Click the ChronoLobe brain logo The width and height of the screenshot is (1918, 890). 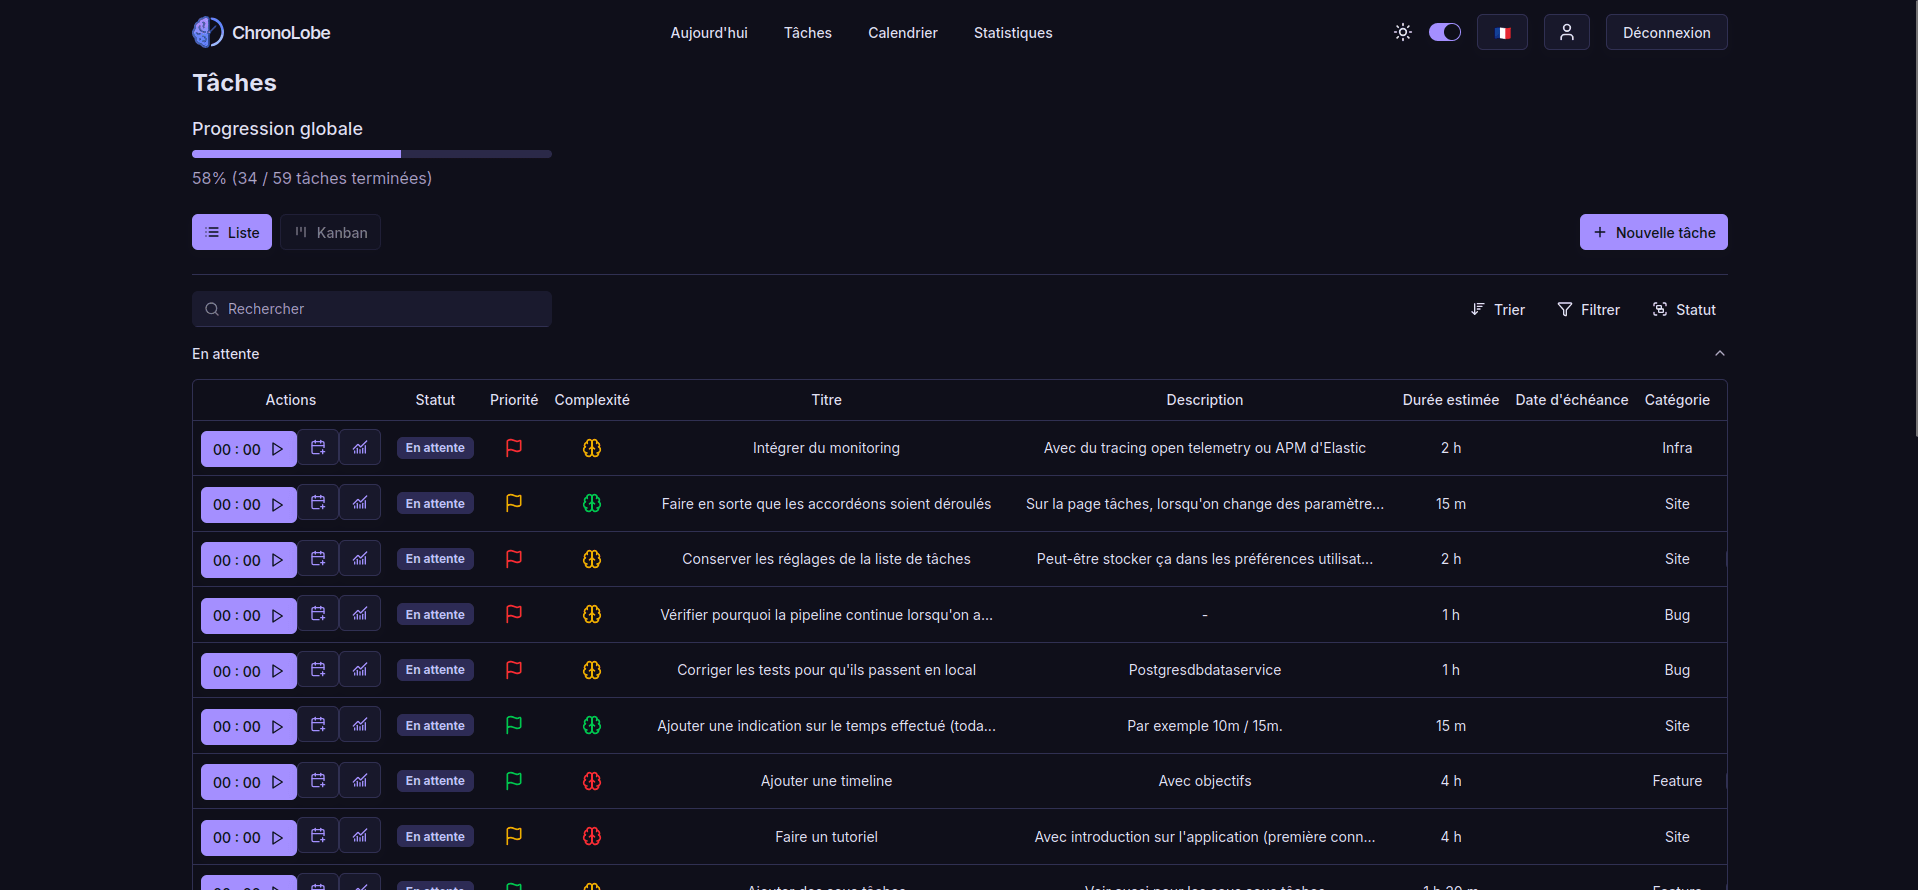pyautogui.click(x=207, y=32)
